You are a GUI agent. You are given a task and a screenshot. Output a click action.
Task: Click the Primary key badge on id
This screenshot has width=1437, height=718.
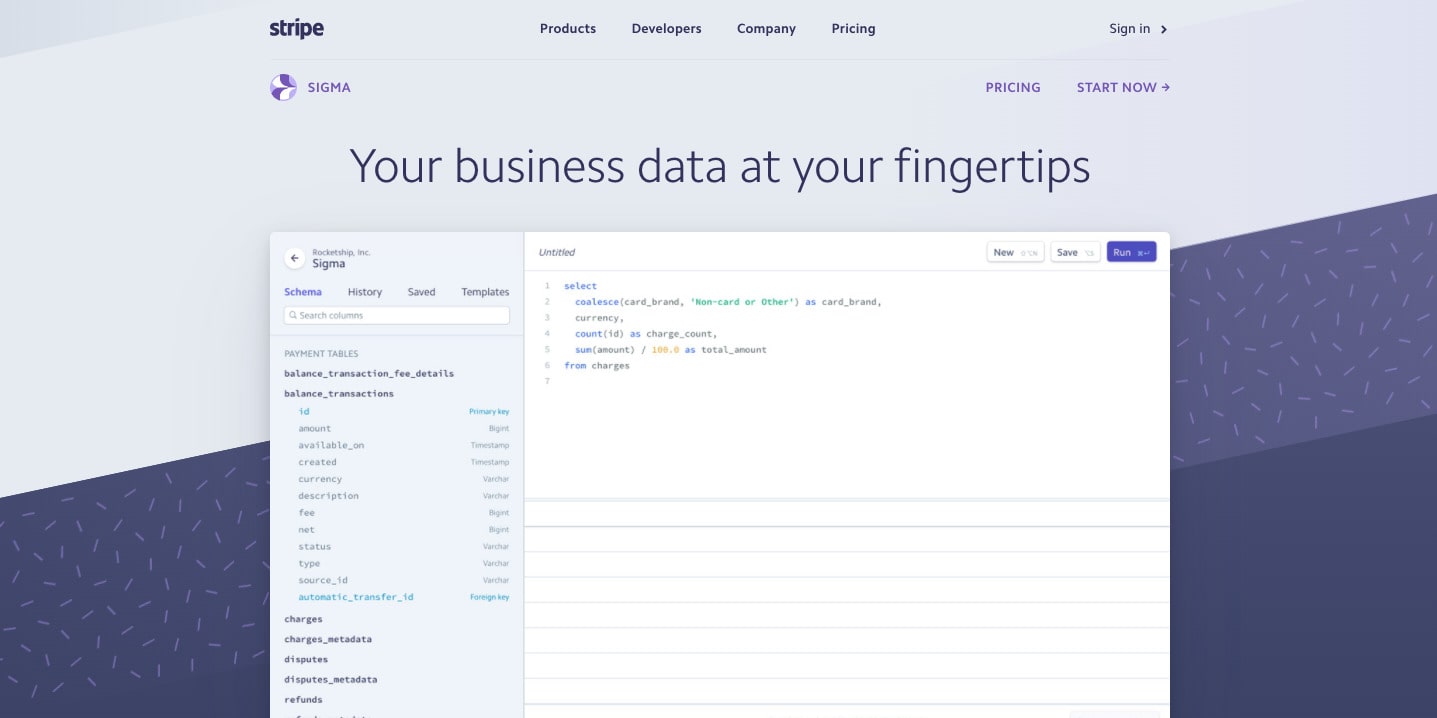(488, 411)
